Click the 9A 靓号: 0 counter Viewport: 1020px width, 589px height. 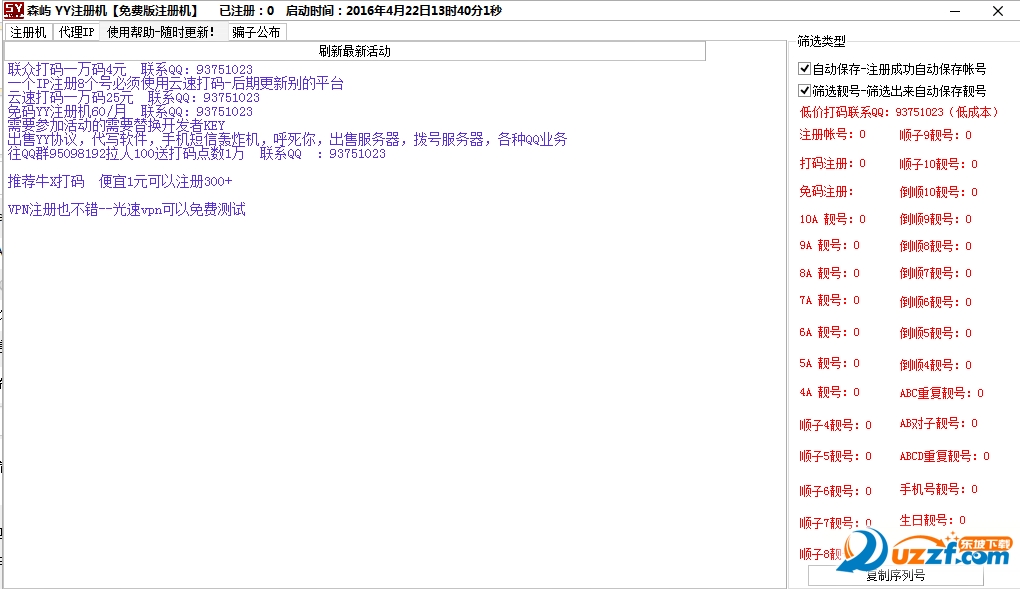(x=829, y=245)
